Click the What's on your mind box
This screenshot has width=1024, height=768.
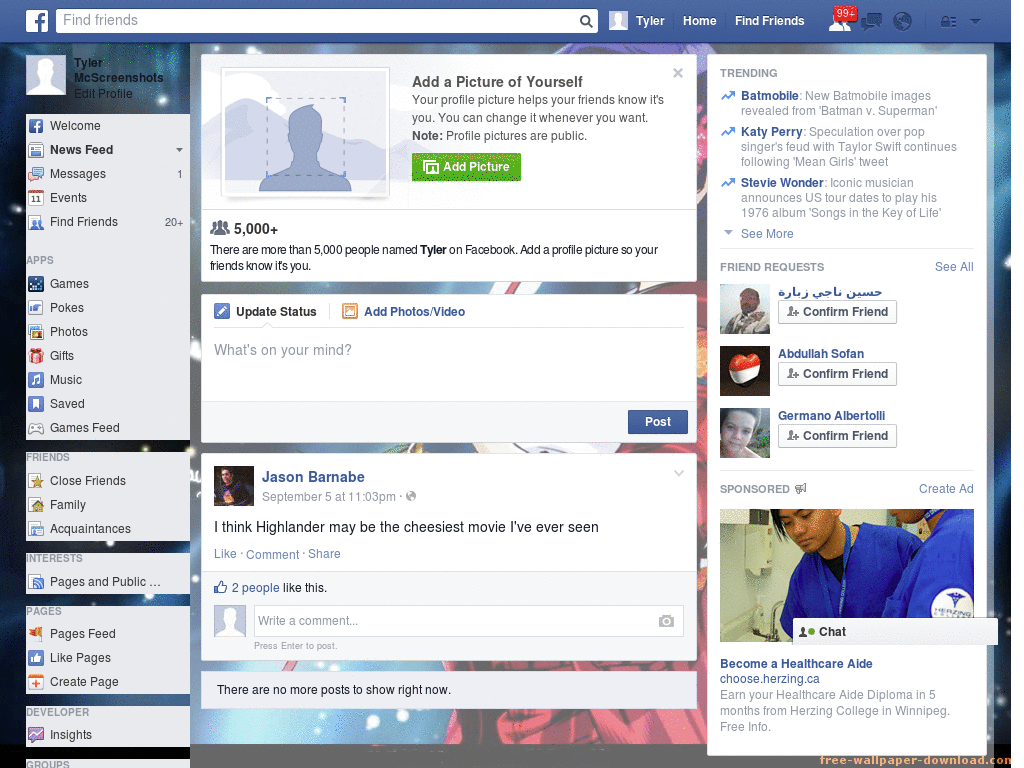tap(449, 363)
